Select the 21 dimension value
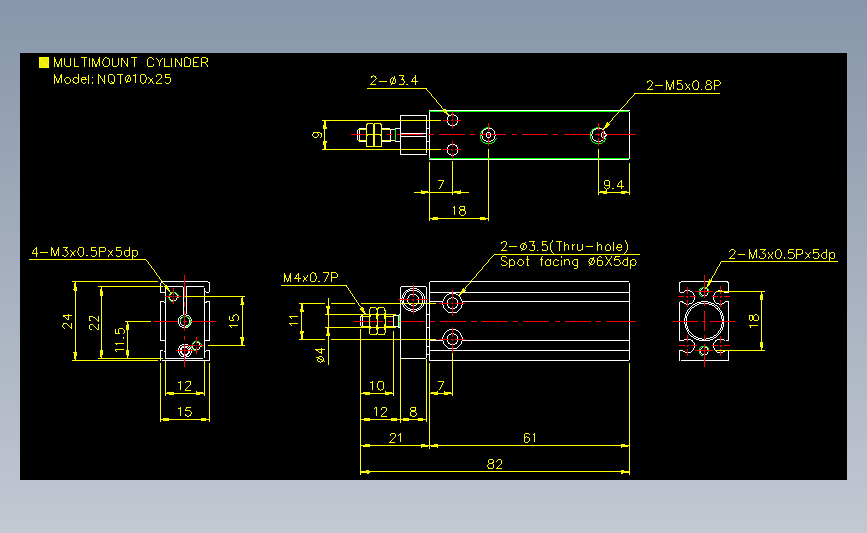This screenshot has height=533, width=867. [395, 438]
